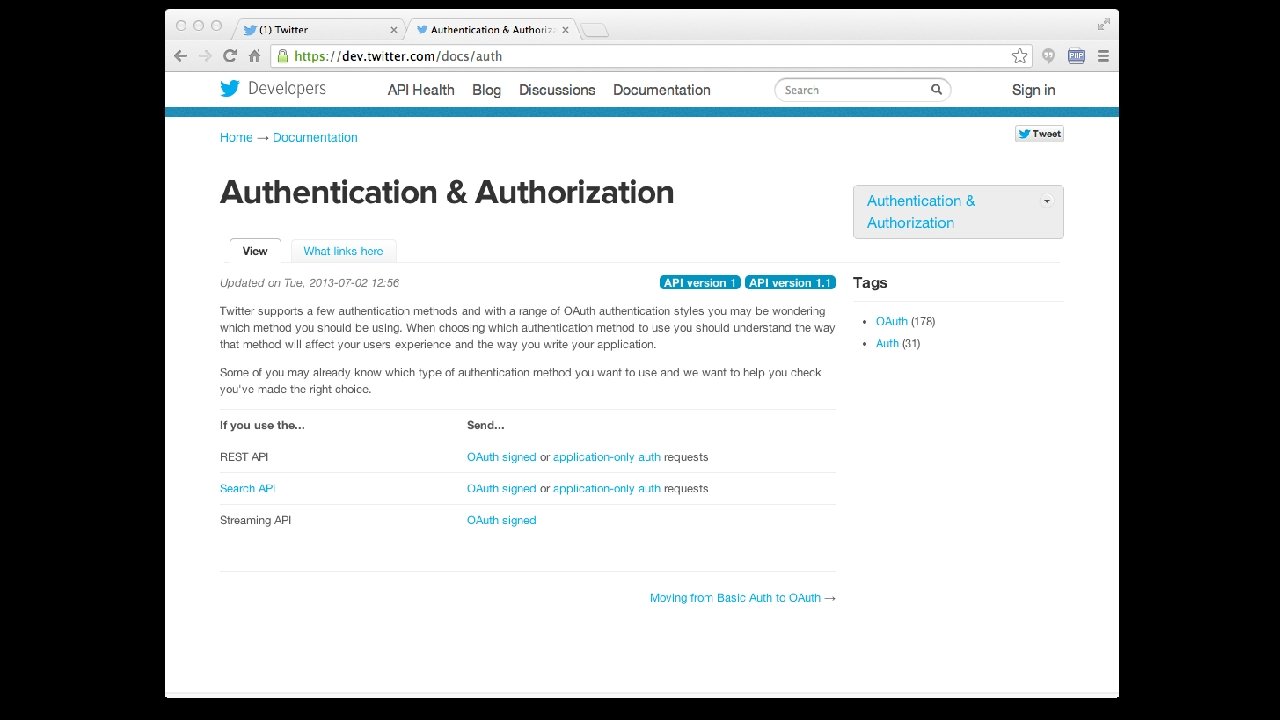Click the 'Tags' sidebar heading
The width and height of the screenshot is (1280, 720).
click(870, 283)
